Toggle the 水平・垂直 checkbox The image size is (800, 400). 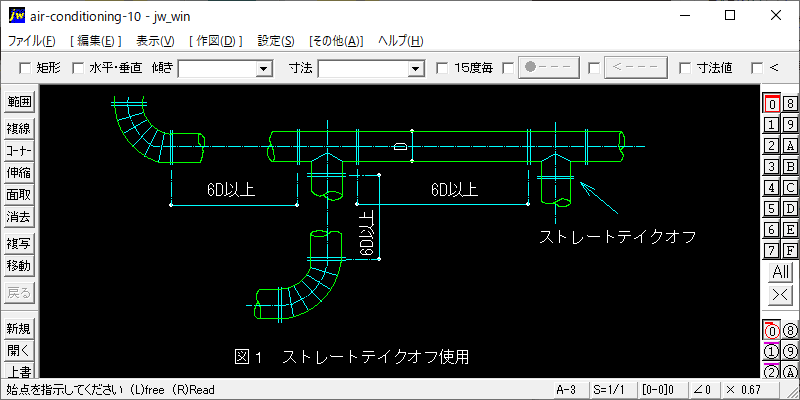coord(78,68)
